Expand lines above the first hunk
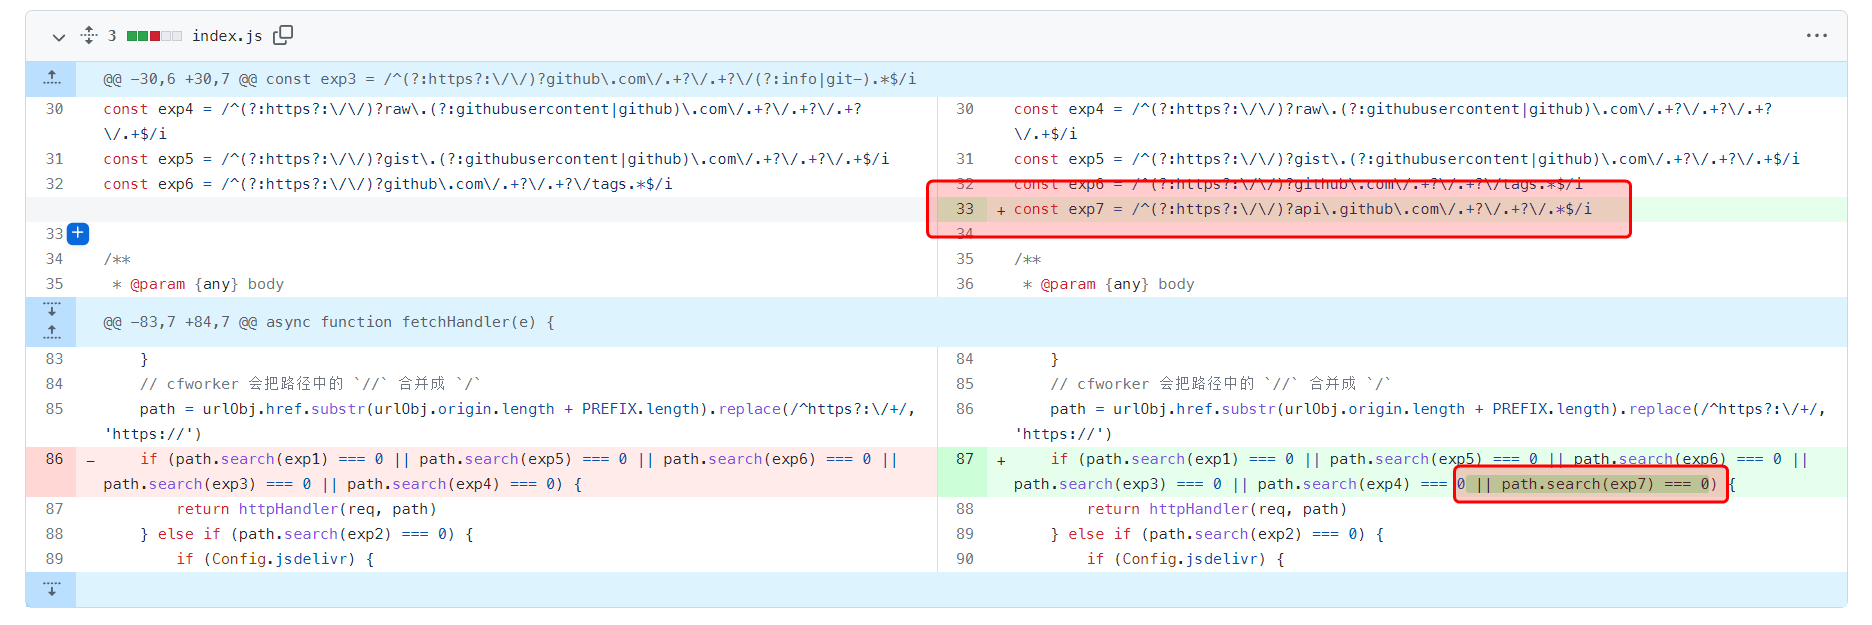1872x625 pixels. point(52,78)
